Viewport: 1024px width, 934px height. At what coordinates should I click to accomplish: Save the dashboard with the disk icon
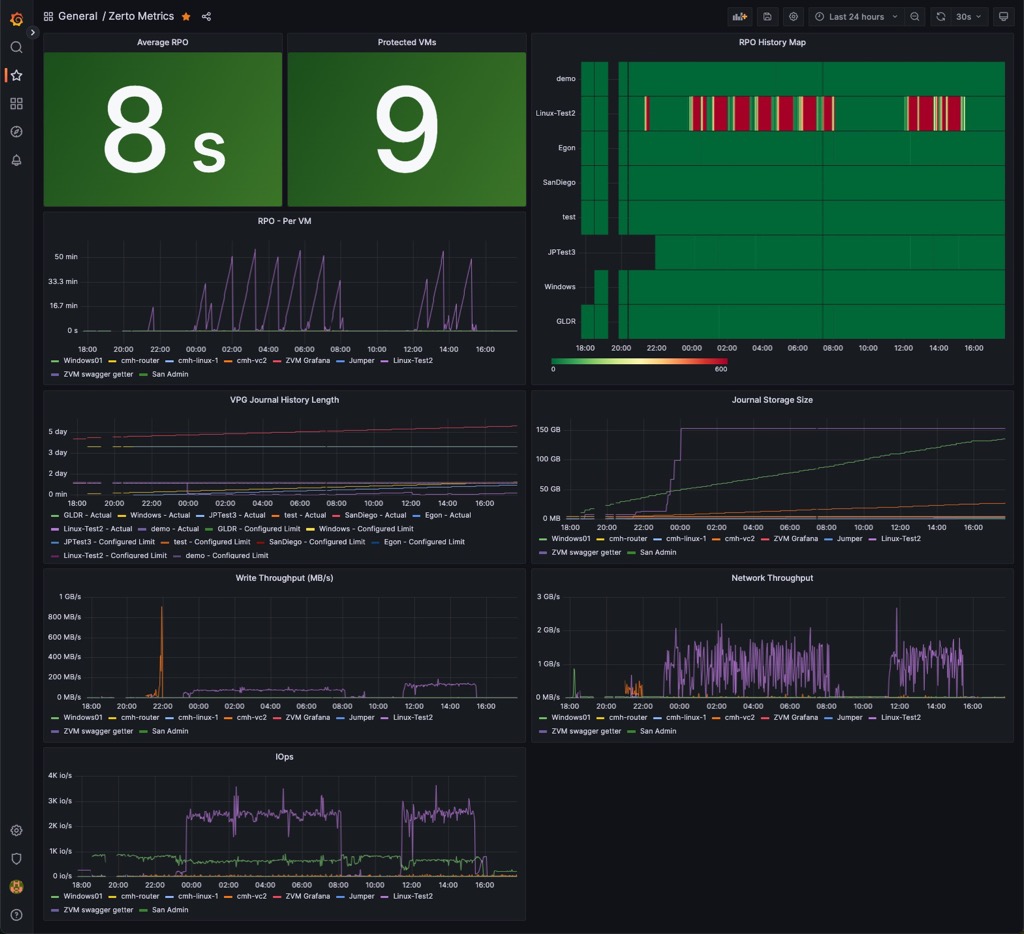coord(767,16)
